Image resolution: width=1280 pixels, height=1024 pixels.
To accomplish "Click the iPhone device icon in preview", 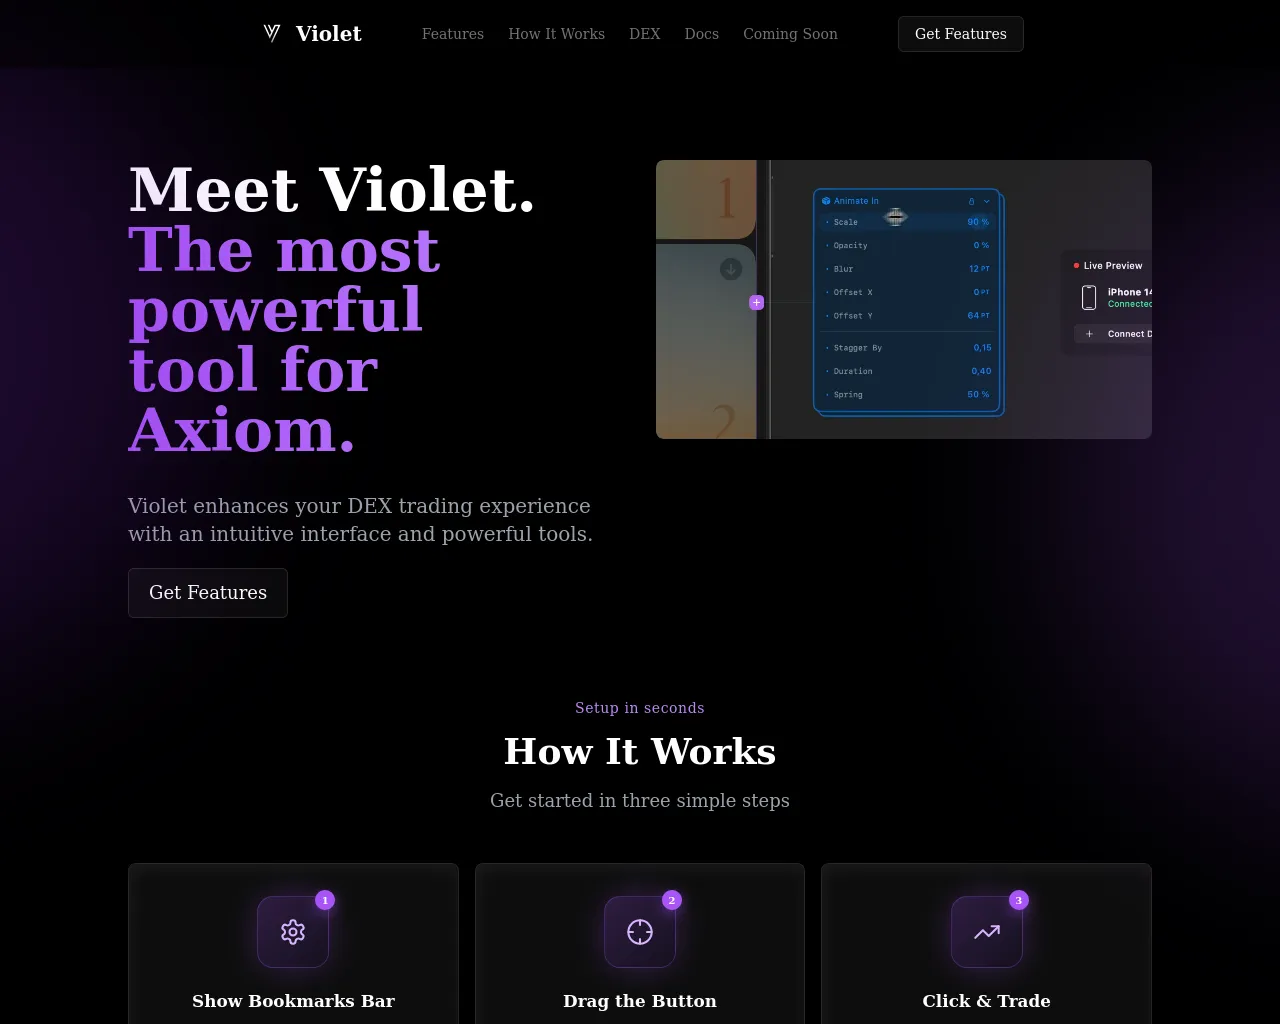I will pyautogui.click(x=1089, y=297).
